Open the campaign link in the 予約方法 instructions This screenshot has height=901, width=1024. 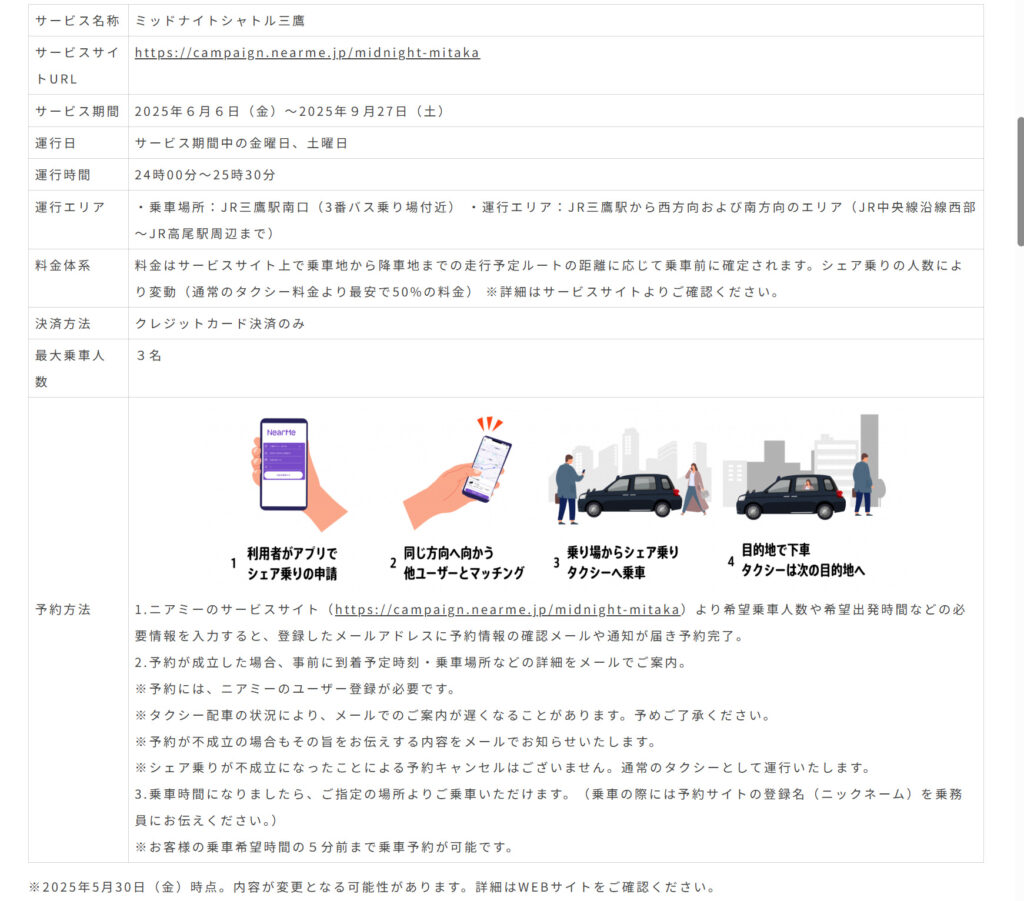tap(507, 609)
